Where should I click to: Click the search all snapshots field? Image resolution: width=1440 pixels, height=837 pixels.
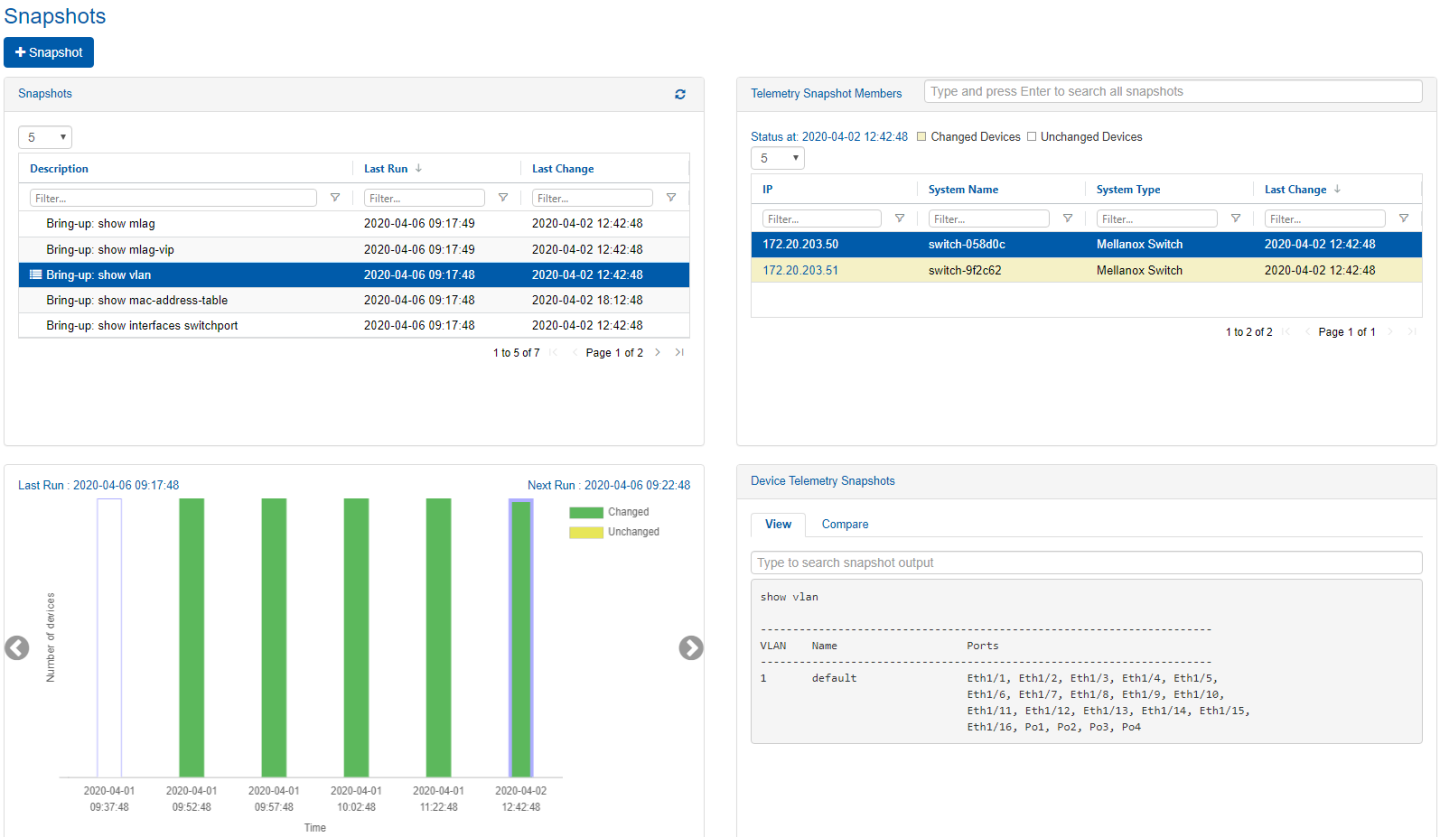click(1172, 92)
